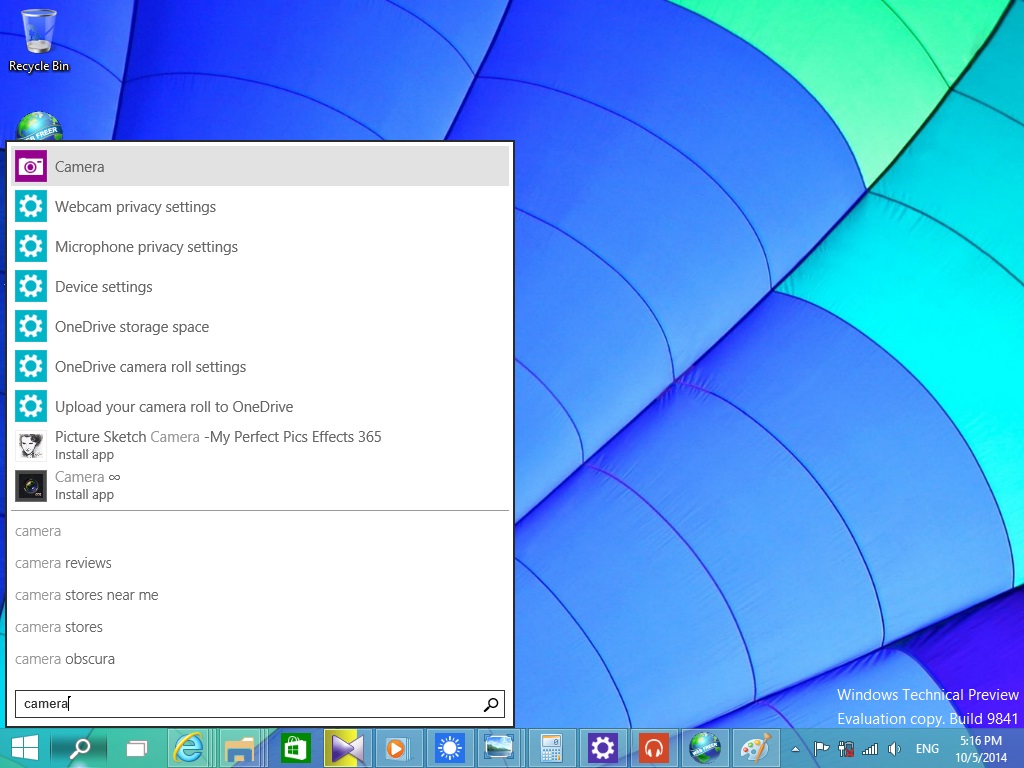Open the Music headphones app on taskbar
Image resolution: width=1024 pixels, height=768 pixels.
point(654,748)
